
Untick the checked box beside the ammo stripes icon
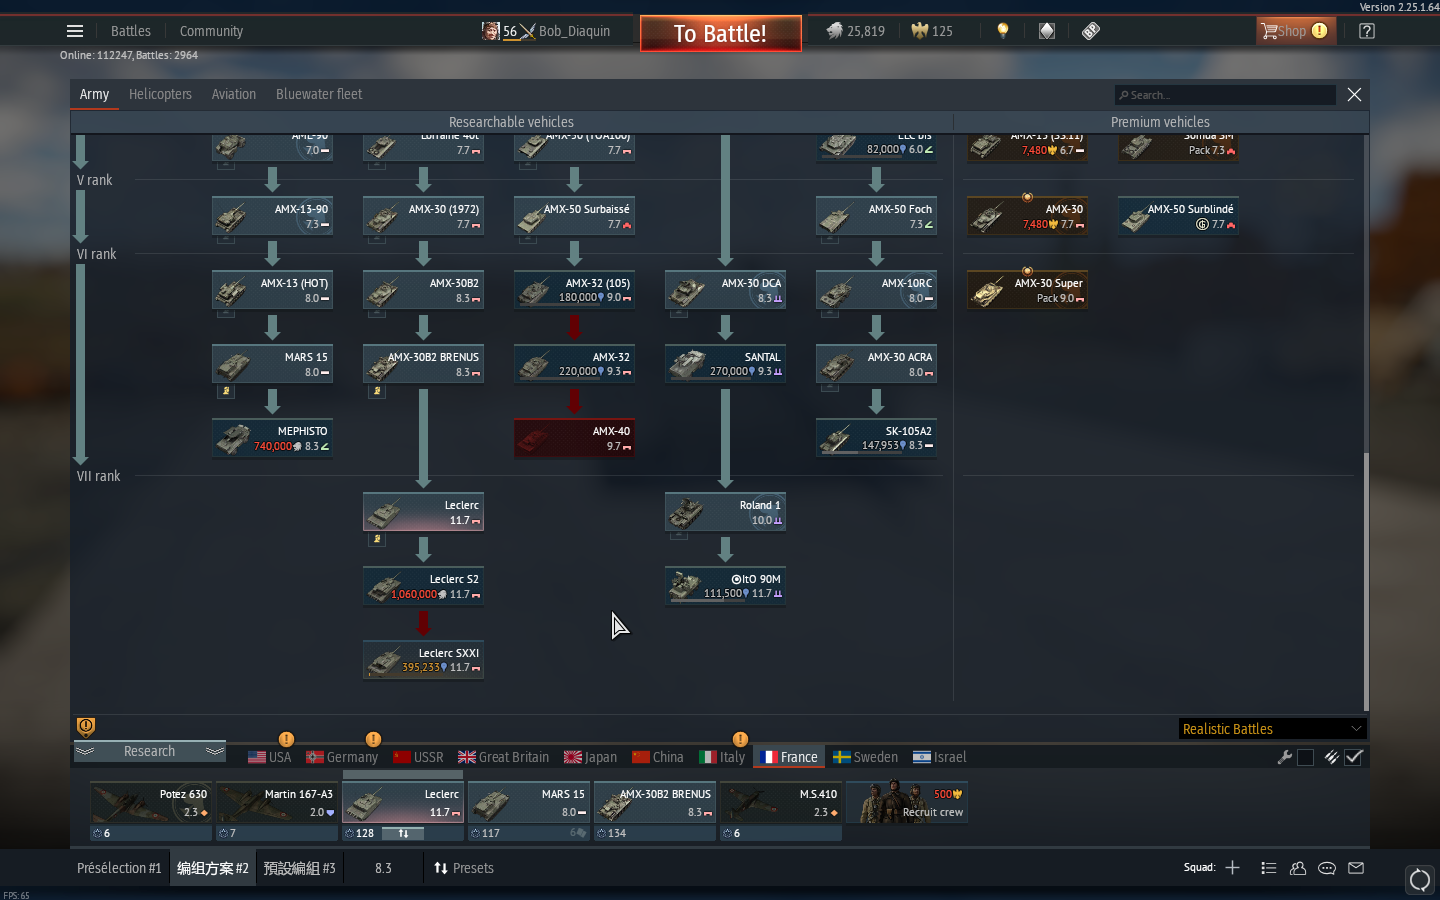[1354, 757]
